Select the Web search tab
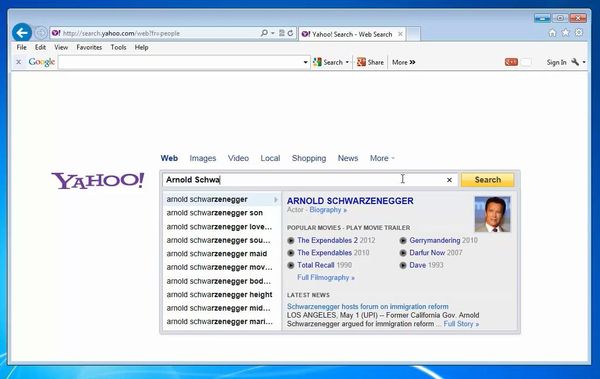 (x=169, y=158)
